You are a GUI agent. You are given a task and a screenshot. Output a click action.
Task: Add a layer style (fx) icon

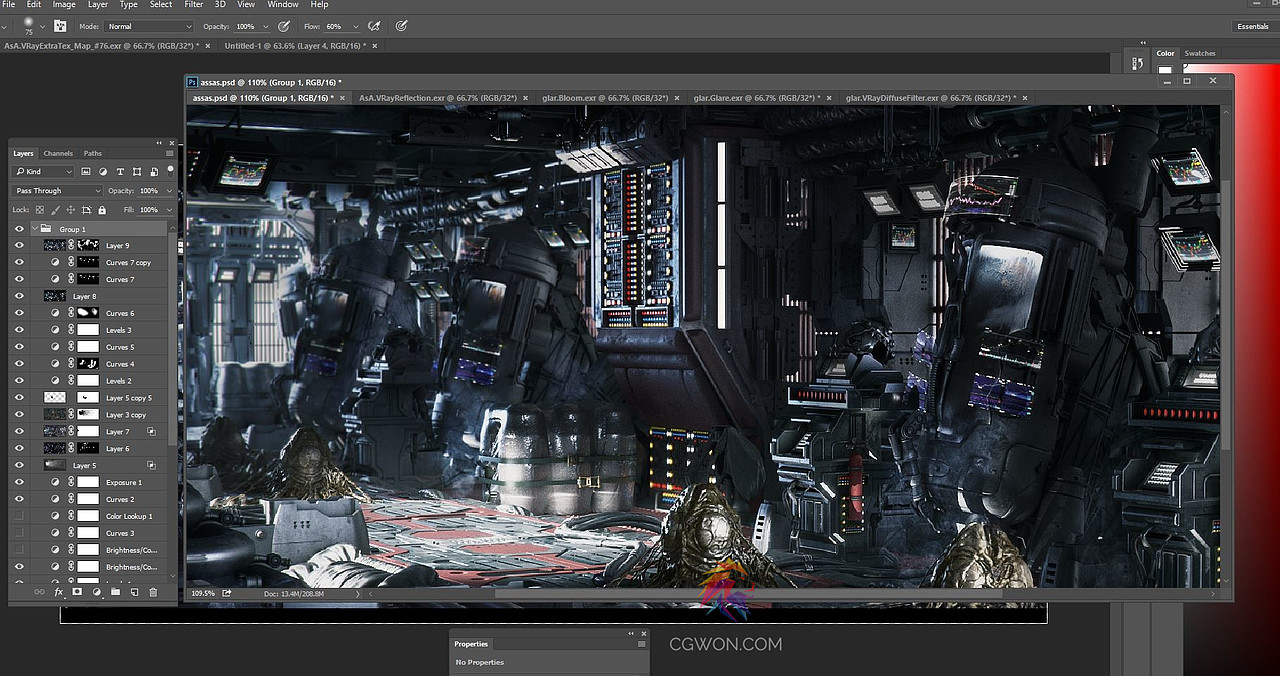59,592
